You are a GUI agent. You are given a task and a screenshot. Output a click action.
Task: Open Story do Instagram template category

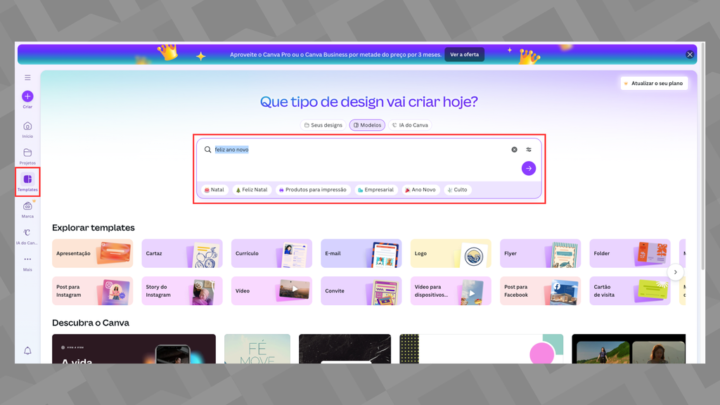(182, 291)
